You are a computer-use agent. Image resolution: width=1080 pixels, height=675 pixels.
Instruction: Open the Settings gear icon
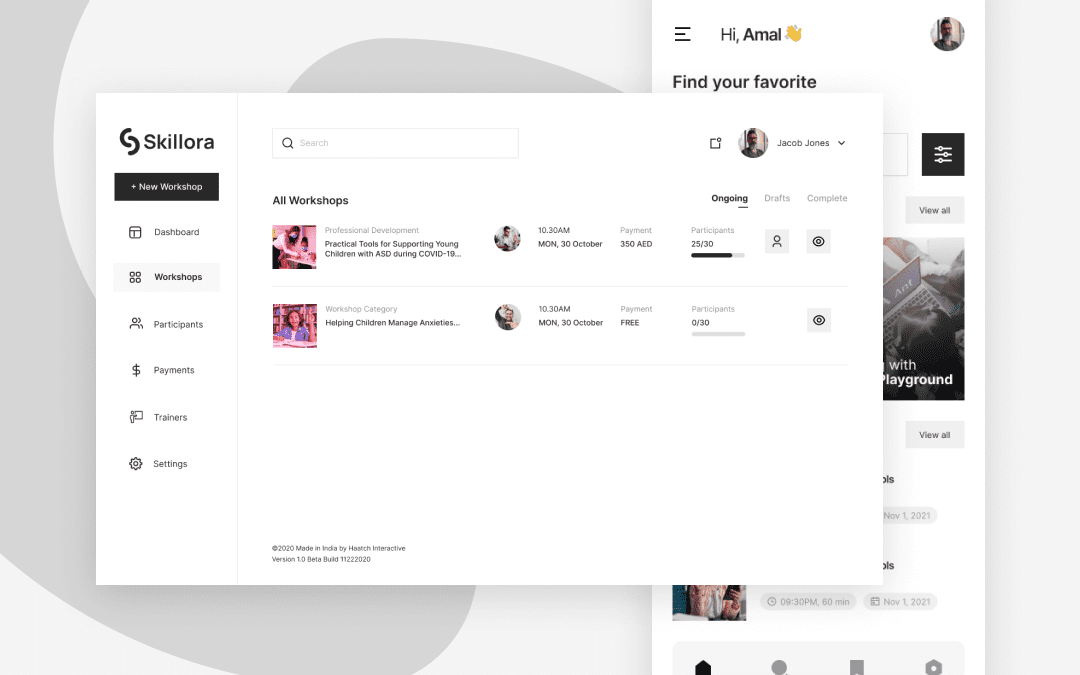click(136, 464)
